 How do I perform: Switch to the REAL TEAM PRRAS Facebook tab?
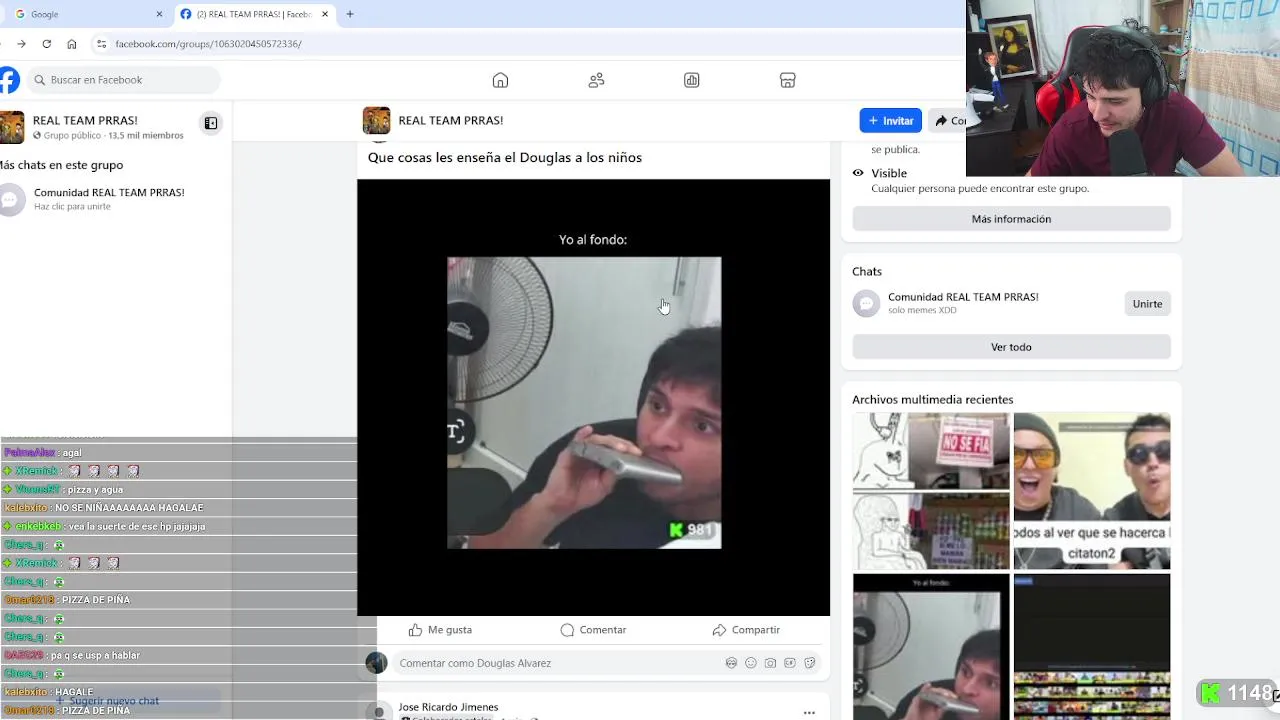coord(254,14)
